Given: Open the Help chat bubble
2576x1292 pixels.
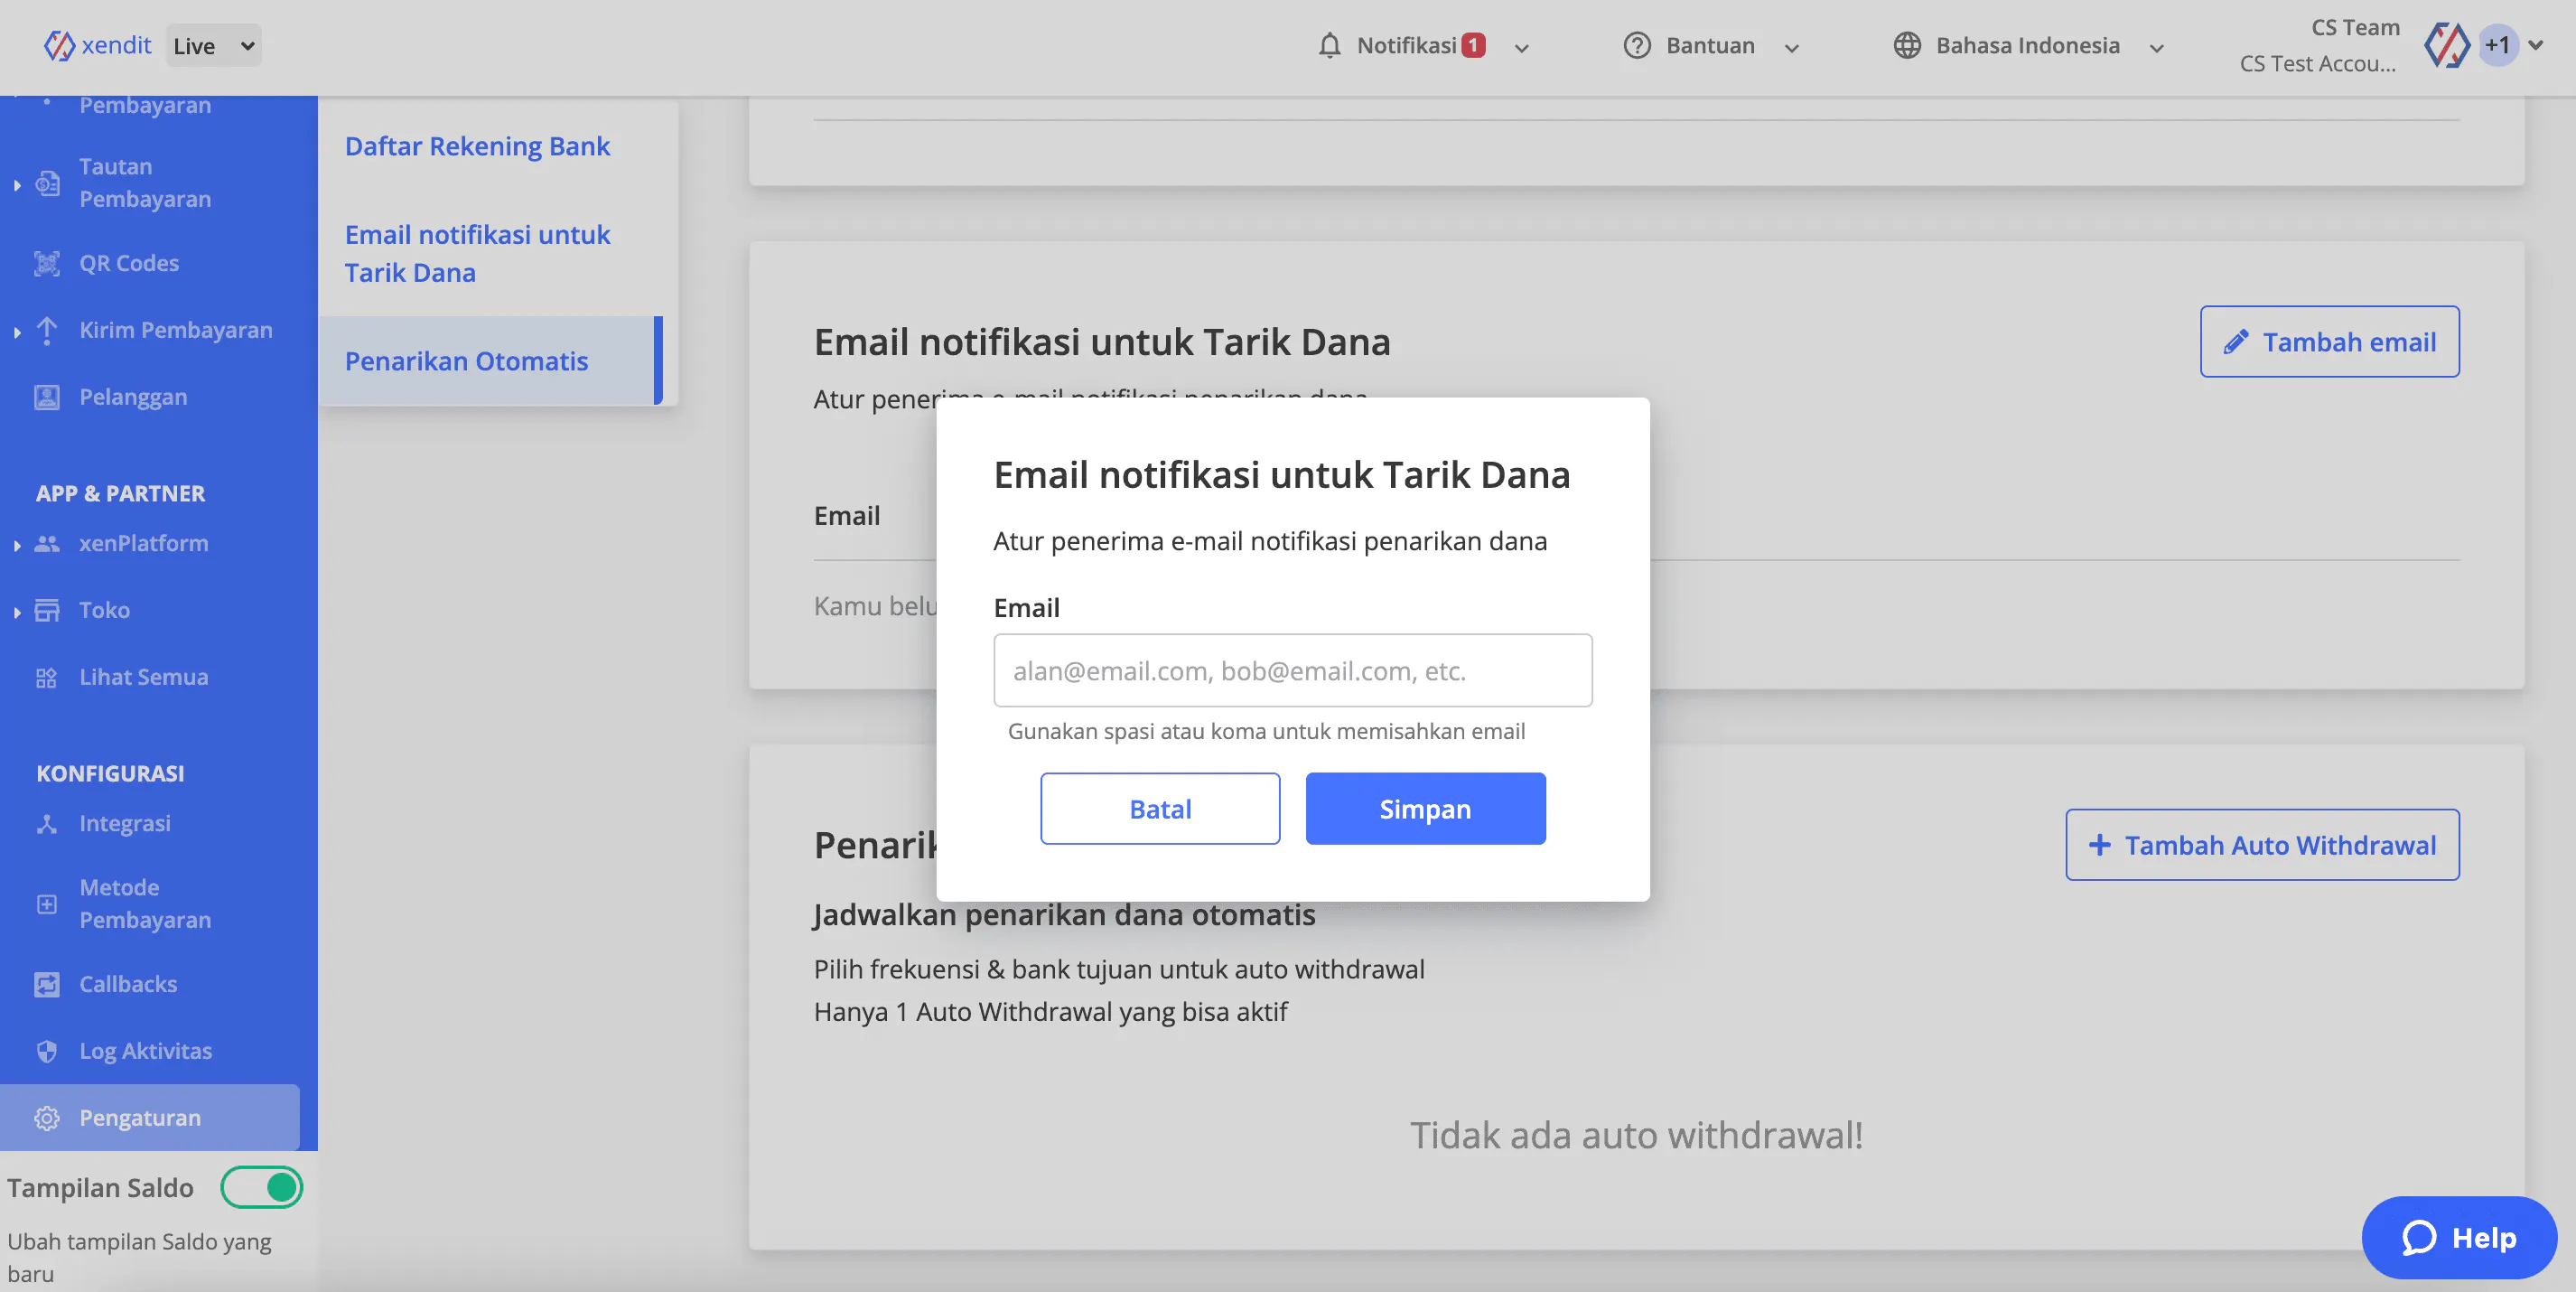Looking at the screenshot, I should (x=2458, y=1237).
